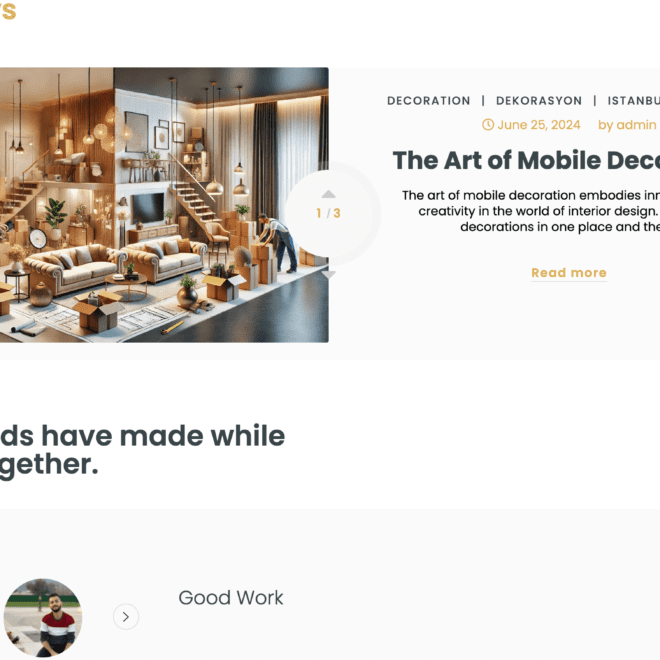Viewport: 660px width, 660px height.
Task: Click the clock icon beside June 25, 2024
Action: 488,125
